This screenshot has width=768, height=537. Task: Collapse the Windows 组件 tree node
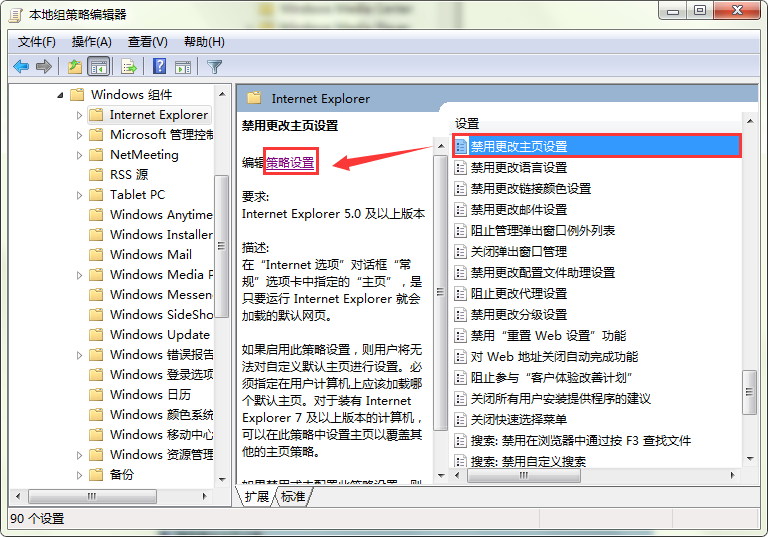pos(60,95)
